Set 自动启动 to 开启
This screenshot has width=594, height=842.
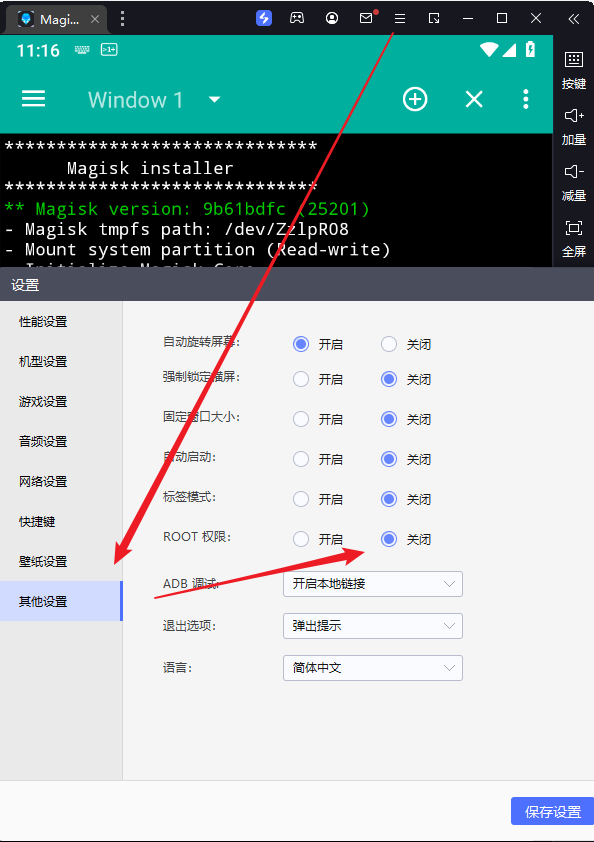click(x=301, y=459)
